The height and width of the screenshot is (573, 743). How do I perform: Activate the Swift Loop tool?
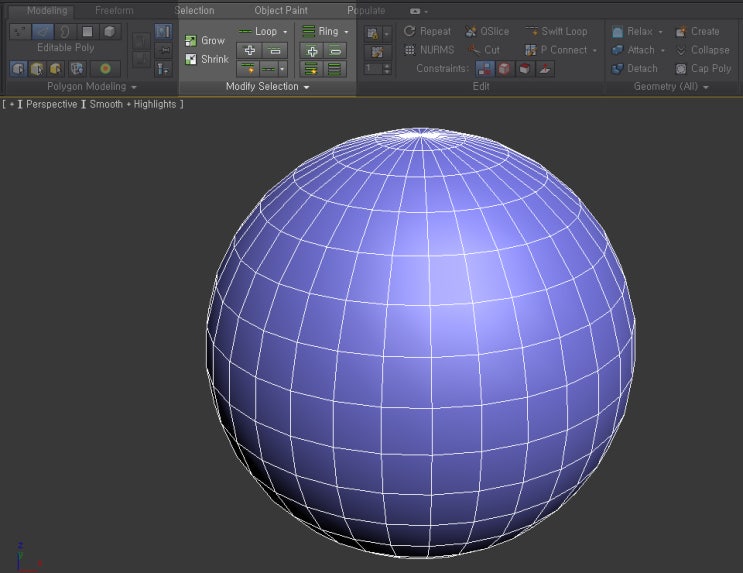coord(556,32)
